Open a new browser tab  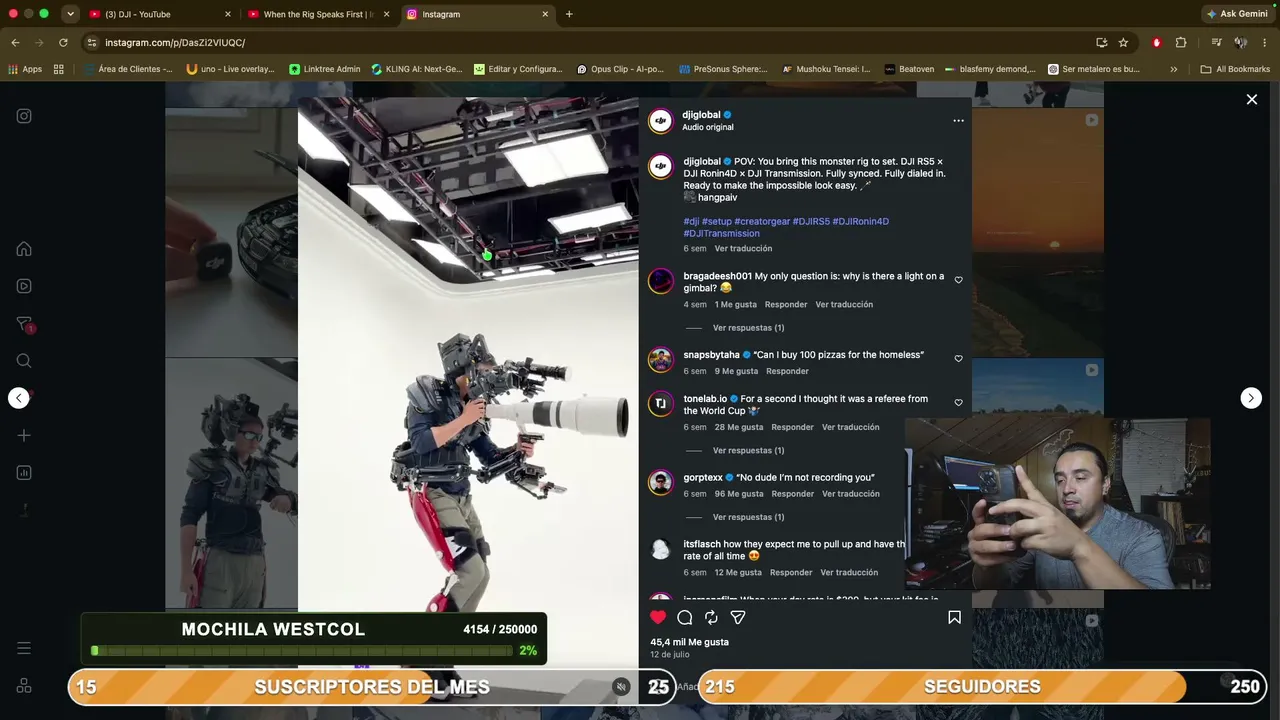click(569, 14)
